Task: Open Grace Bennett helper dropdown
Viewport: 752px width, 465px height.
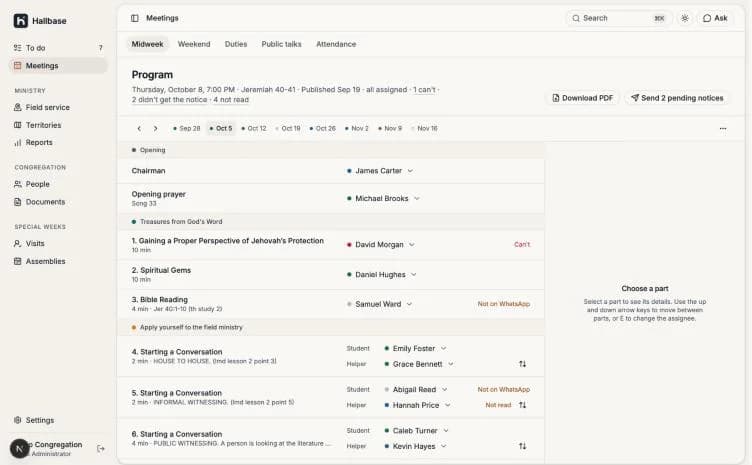Action: [x=419, y=364]
